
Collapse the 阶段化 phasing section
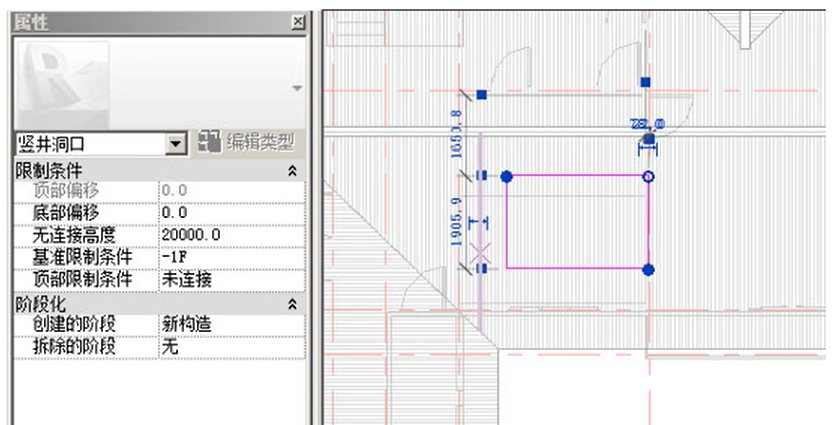point(292,304)
